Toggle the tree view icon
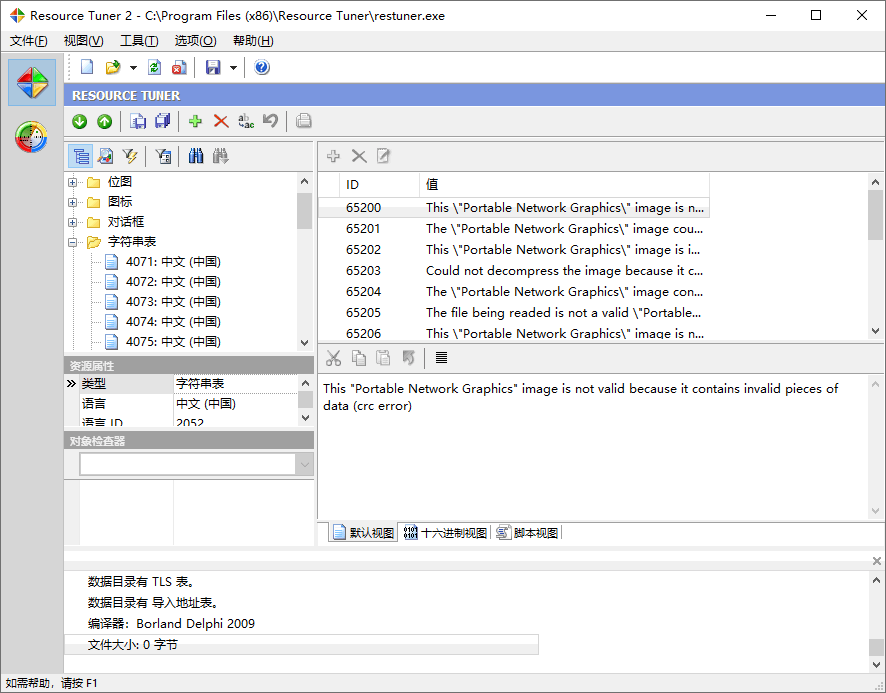886x693 pixels. pos(81,156)
